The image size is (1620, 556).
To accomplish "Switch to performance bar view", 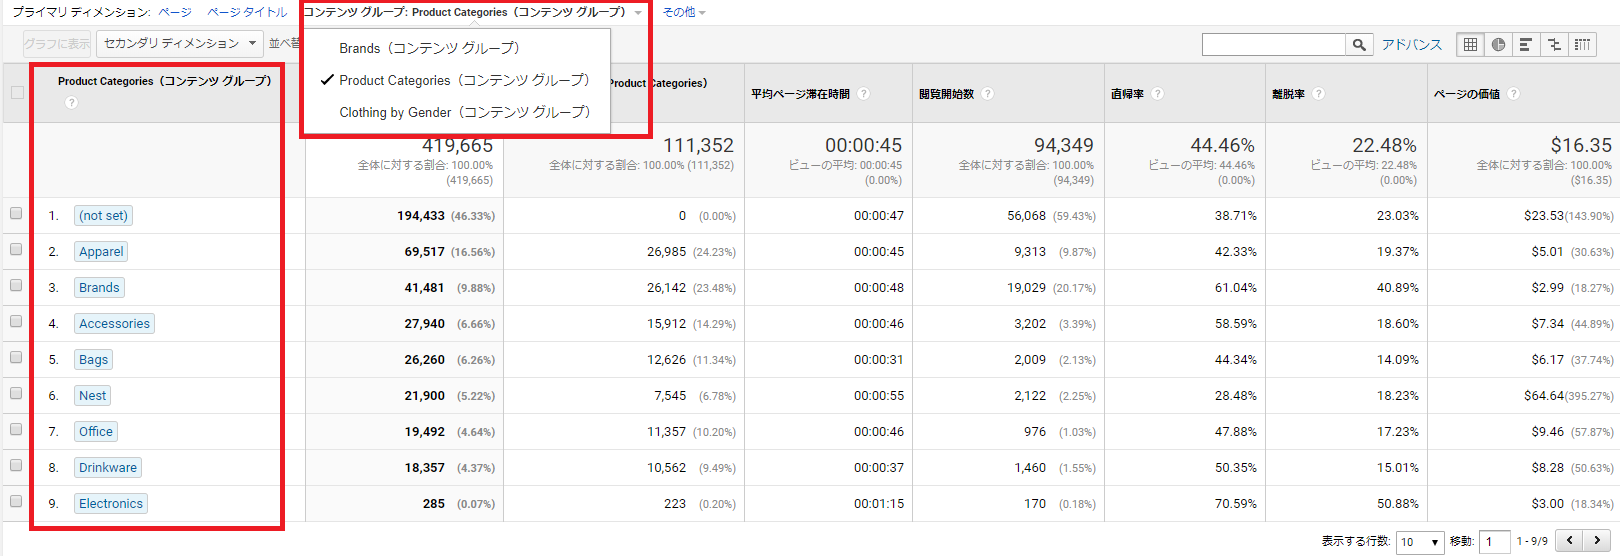I will point(1526,44).
